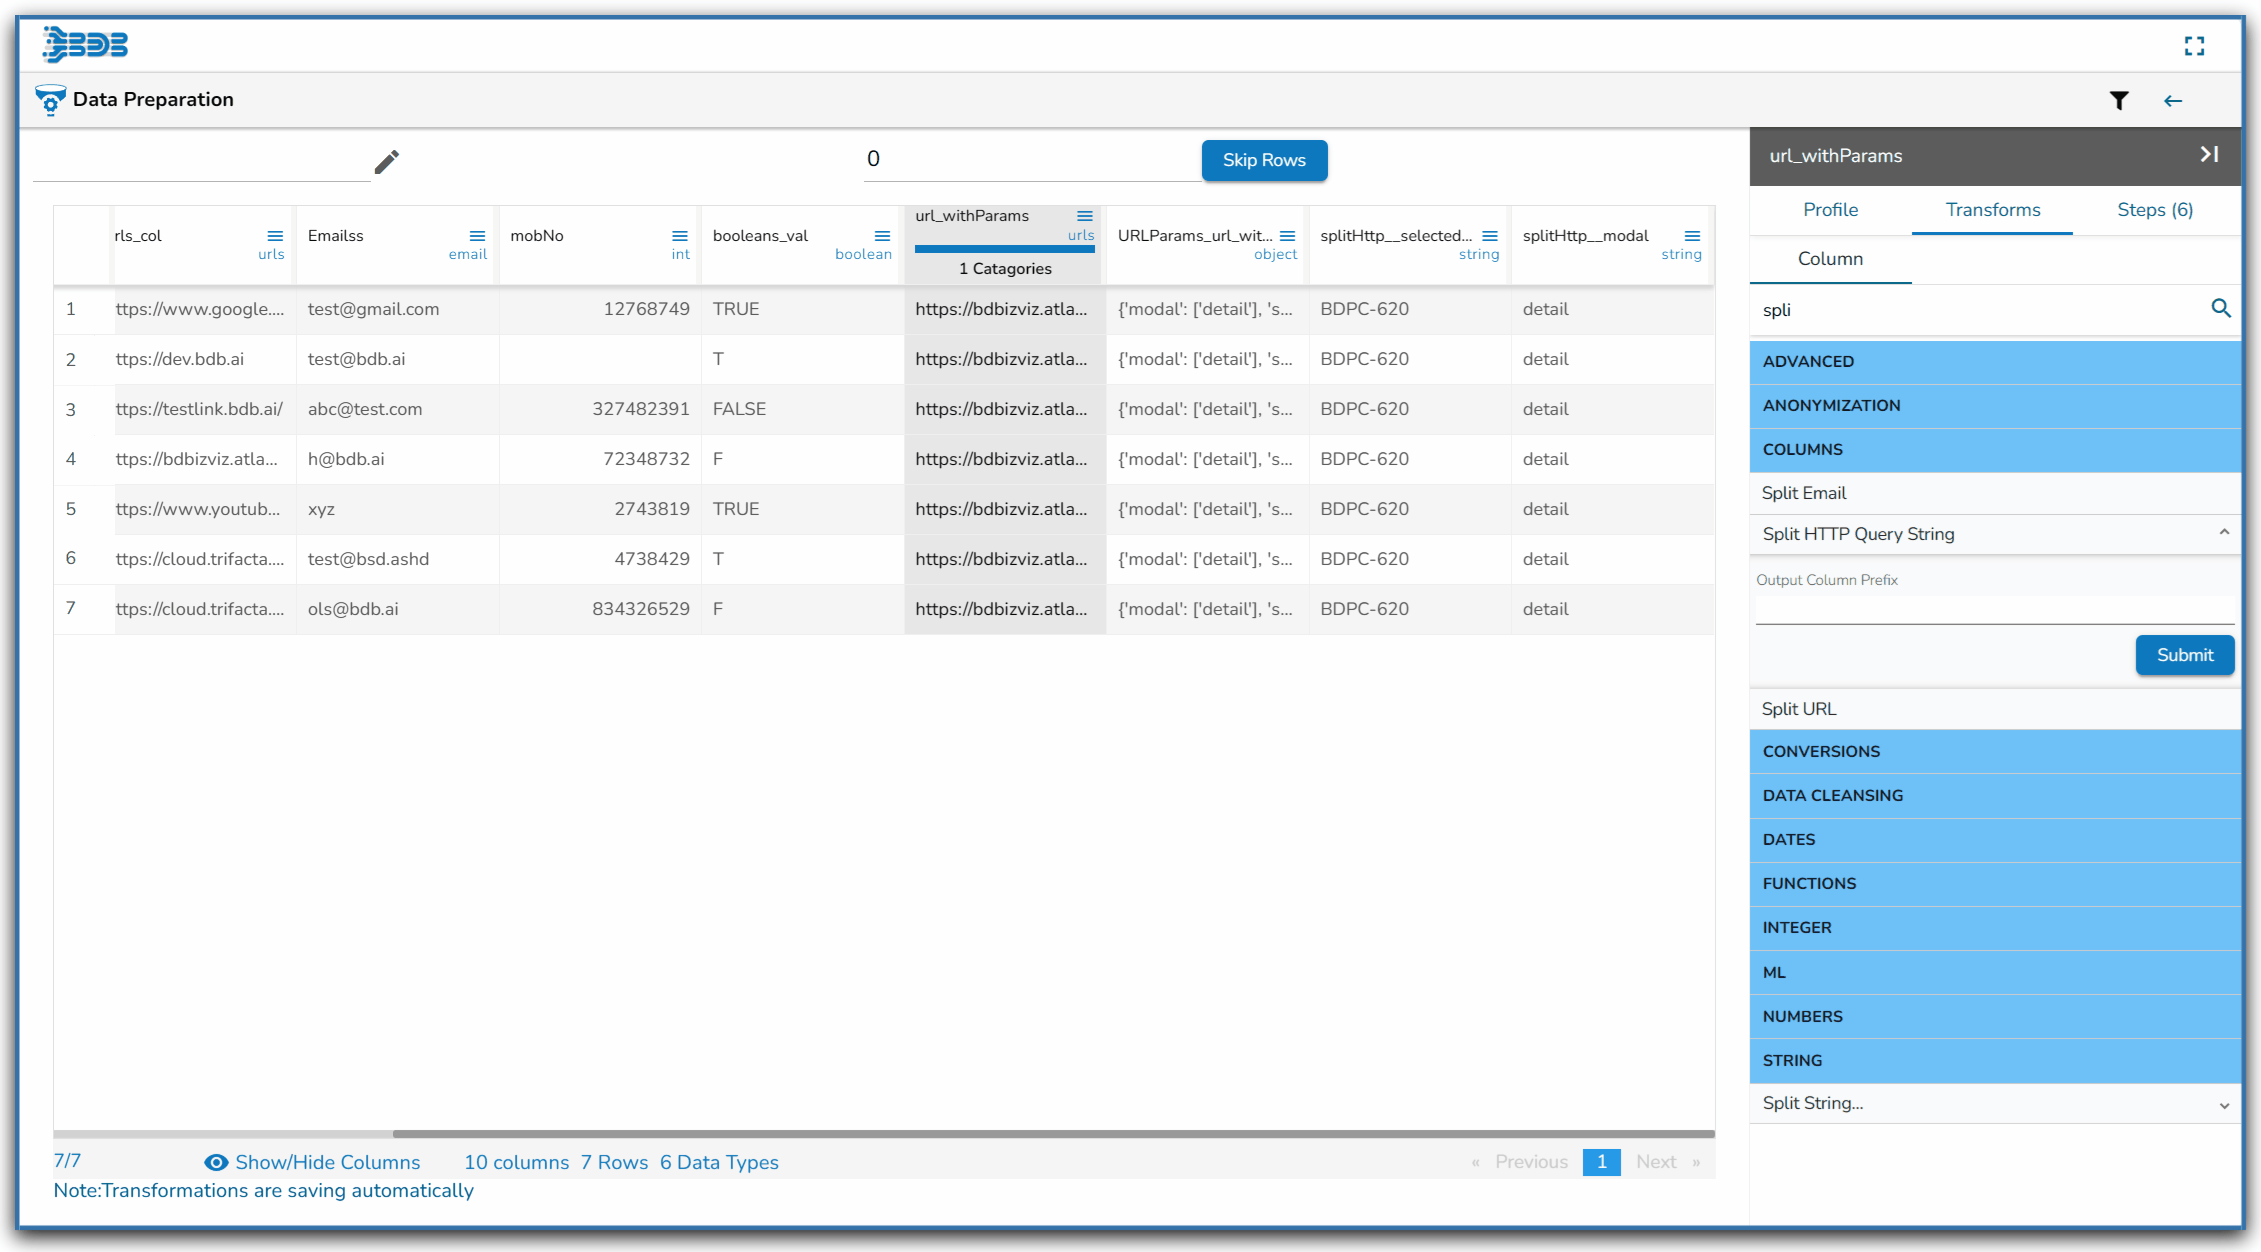Open the booleans_val column menu icon

point(882,236)
